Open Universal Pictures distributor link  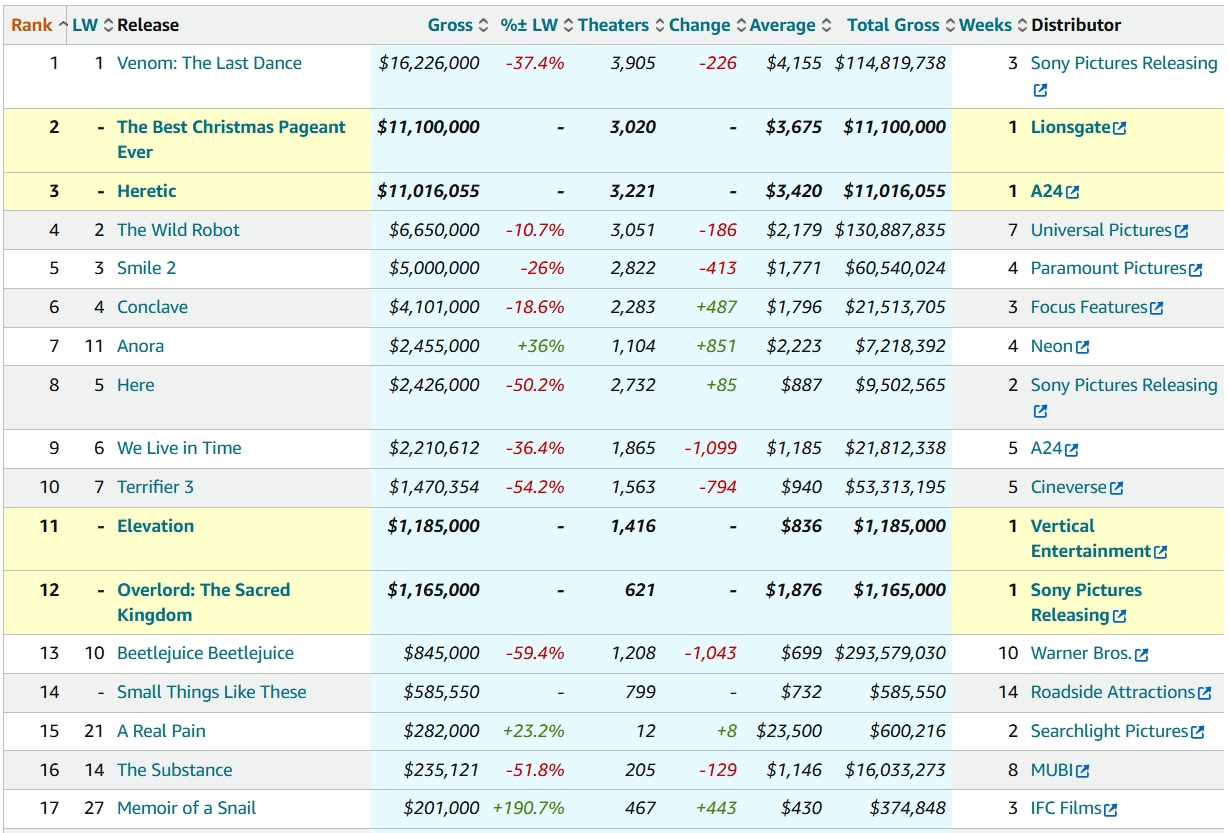(x=1101, y=230)
